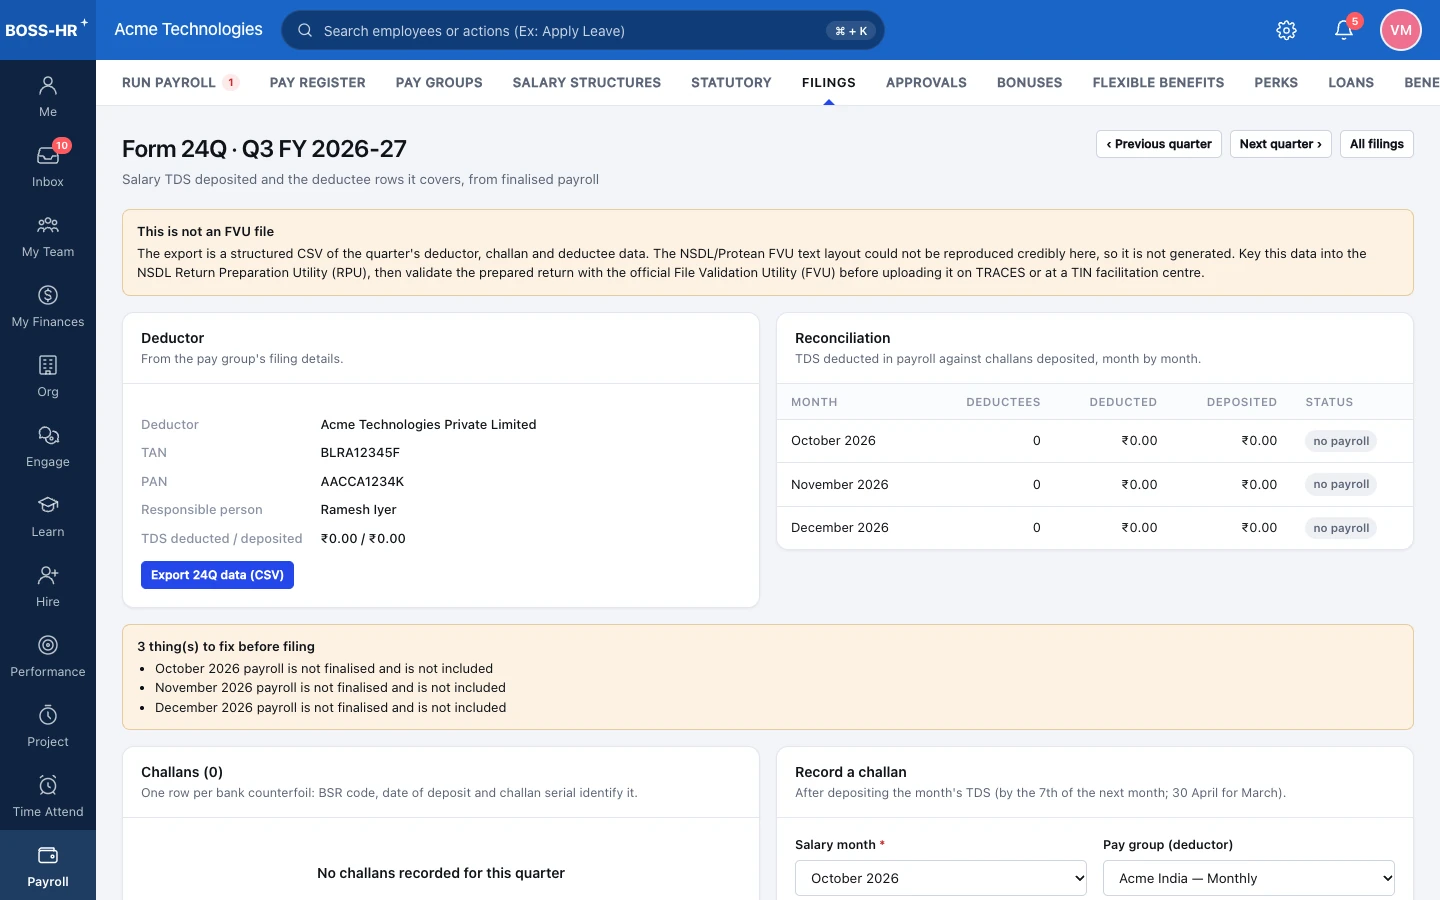Switch to the Statutory tab

[x=731, y=83]
